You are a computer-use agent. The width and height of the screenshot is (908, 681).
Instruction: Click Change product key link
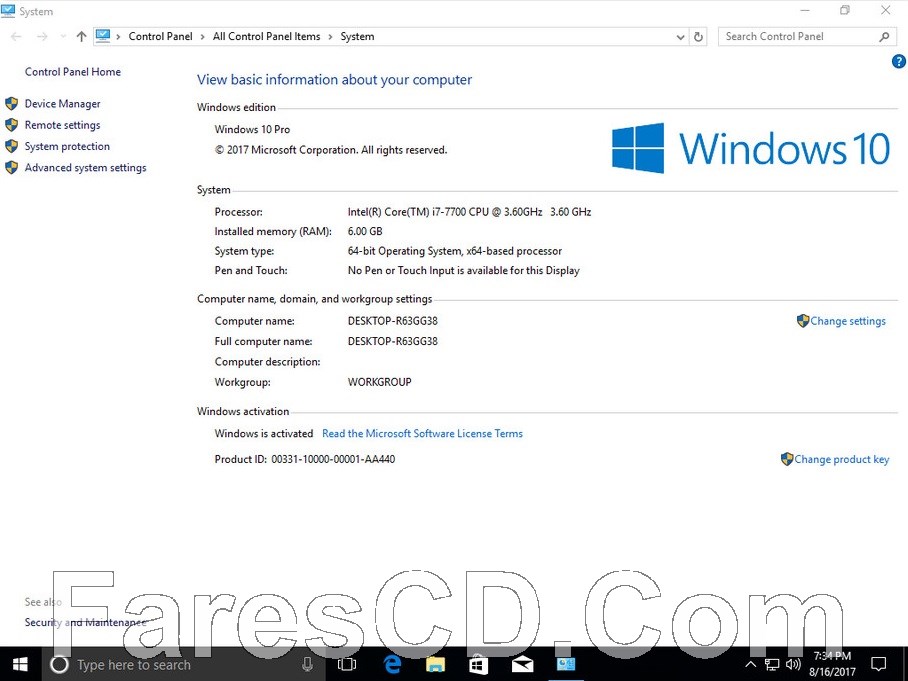(841, 459)
